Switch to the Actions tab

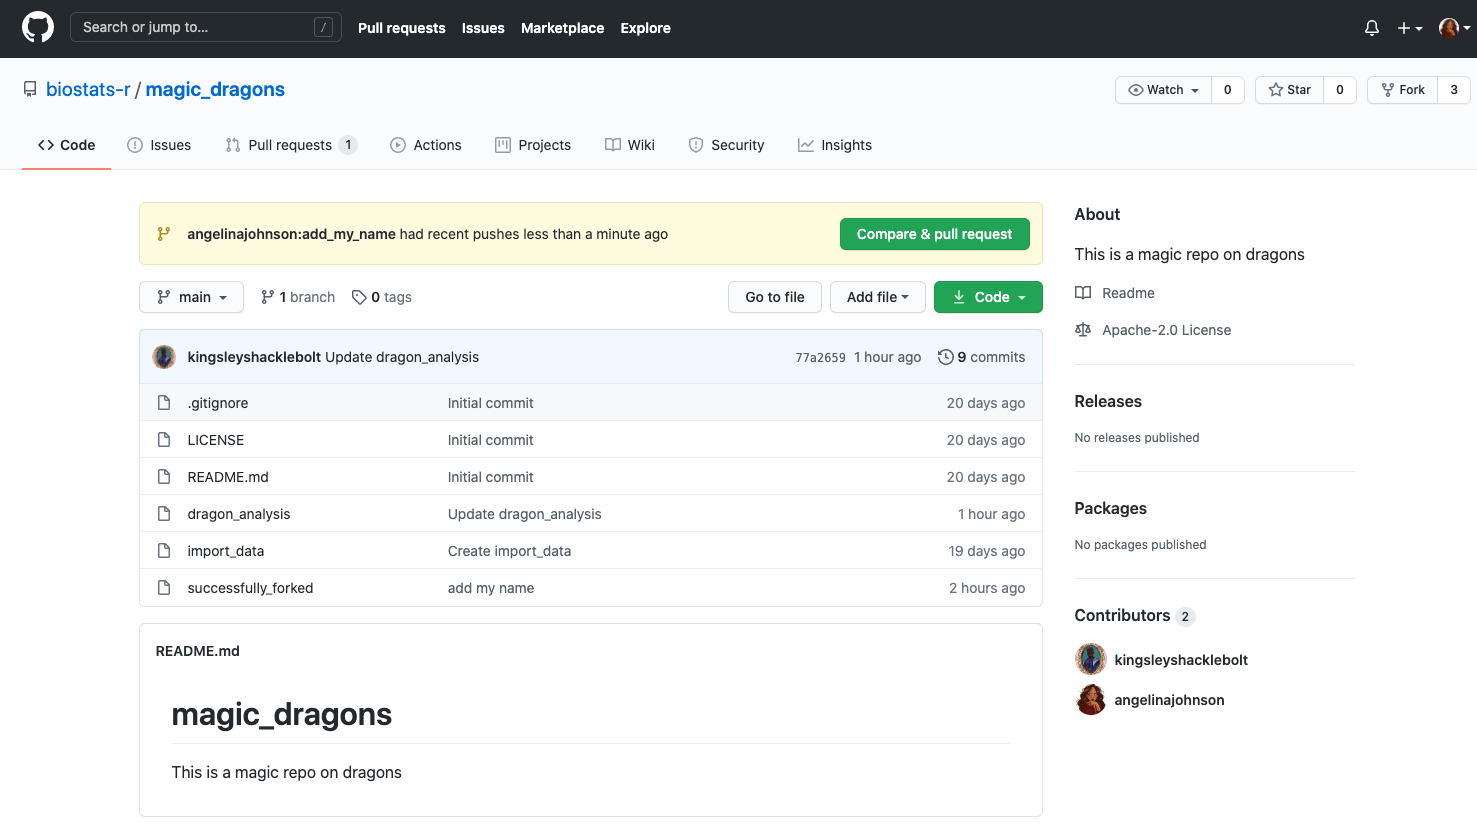tap(426, 145)
